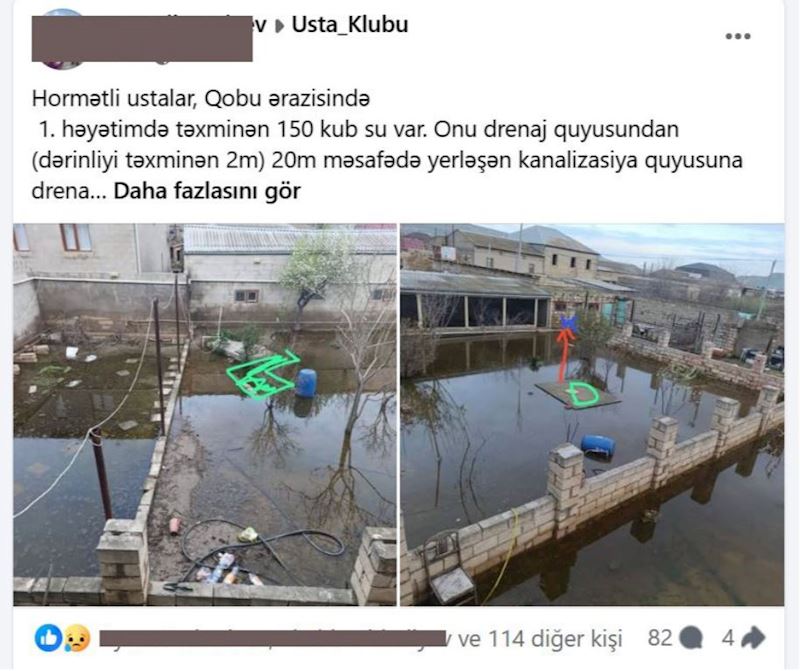Open the Usta_Klubu group page

point(349,24)
